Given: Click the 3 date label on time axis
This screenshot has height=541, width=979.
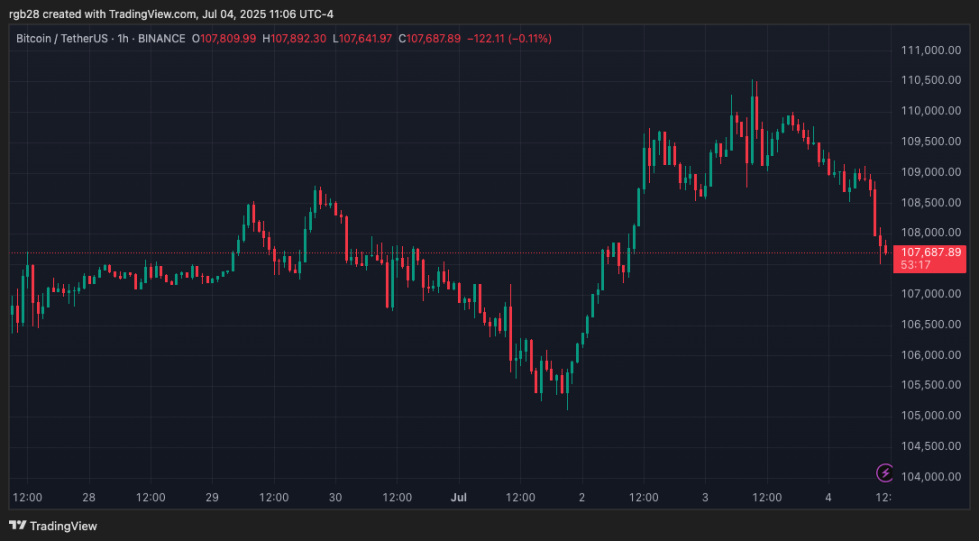Looking at the screenshot, I should coord(705,497).
